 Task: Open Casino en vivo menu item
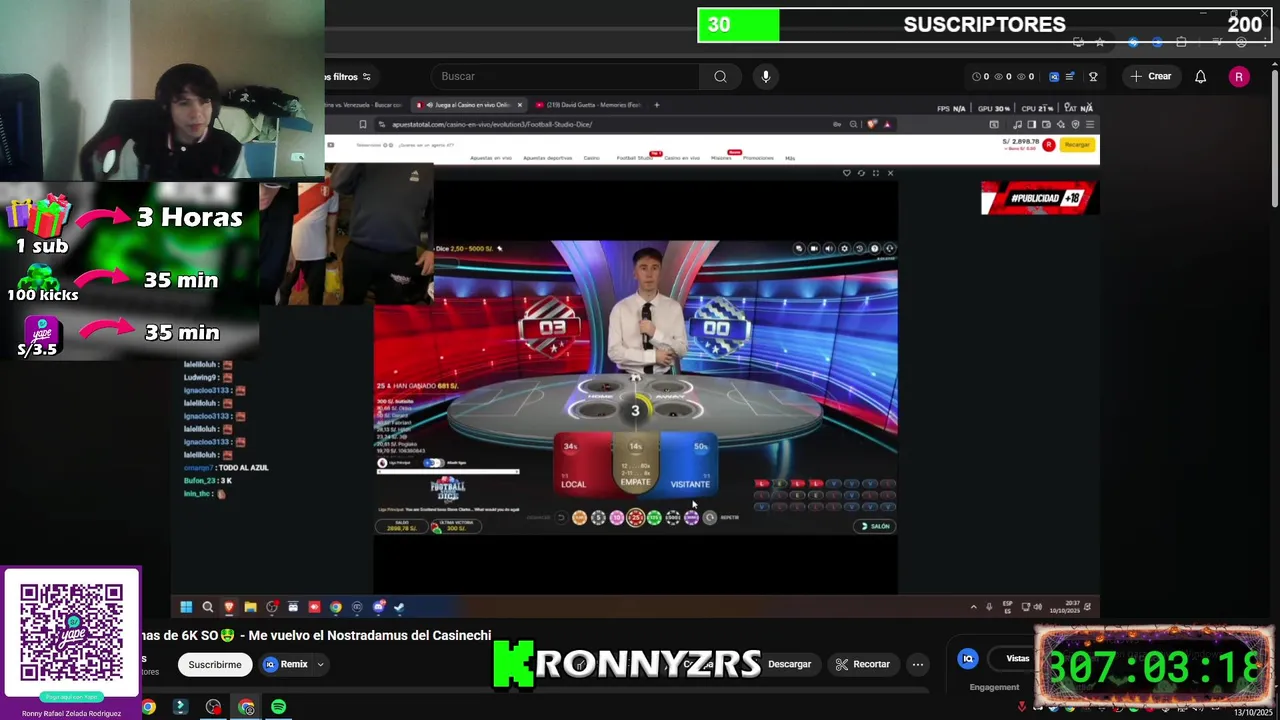coord(682,158)
